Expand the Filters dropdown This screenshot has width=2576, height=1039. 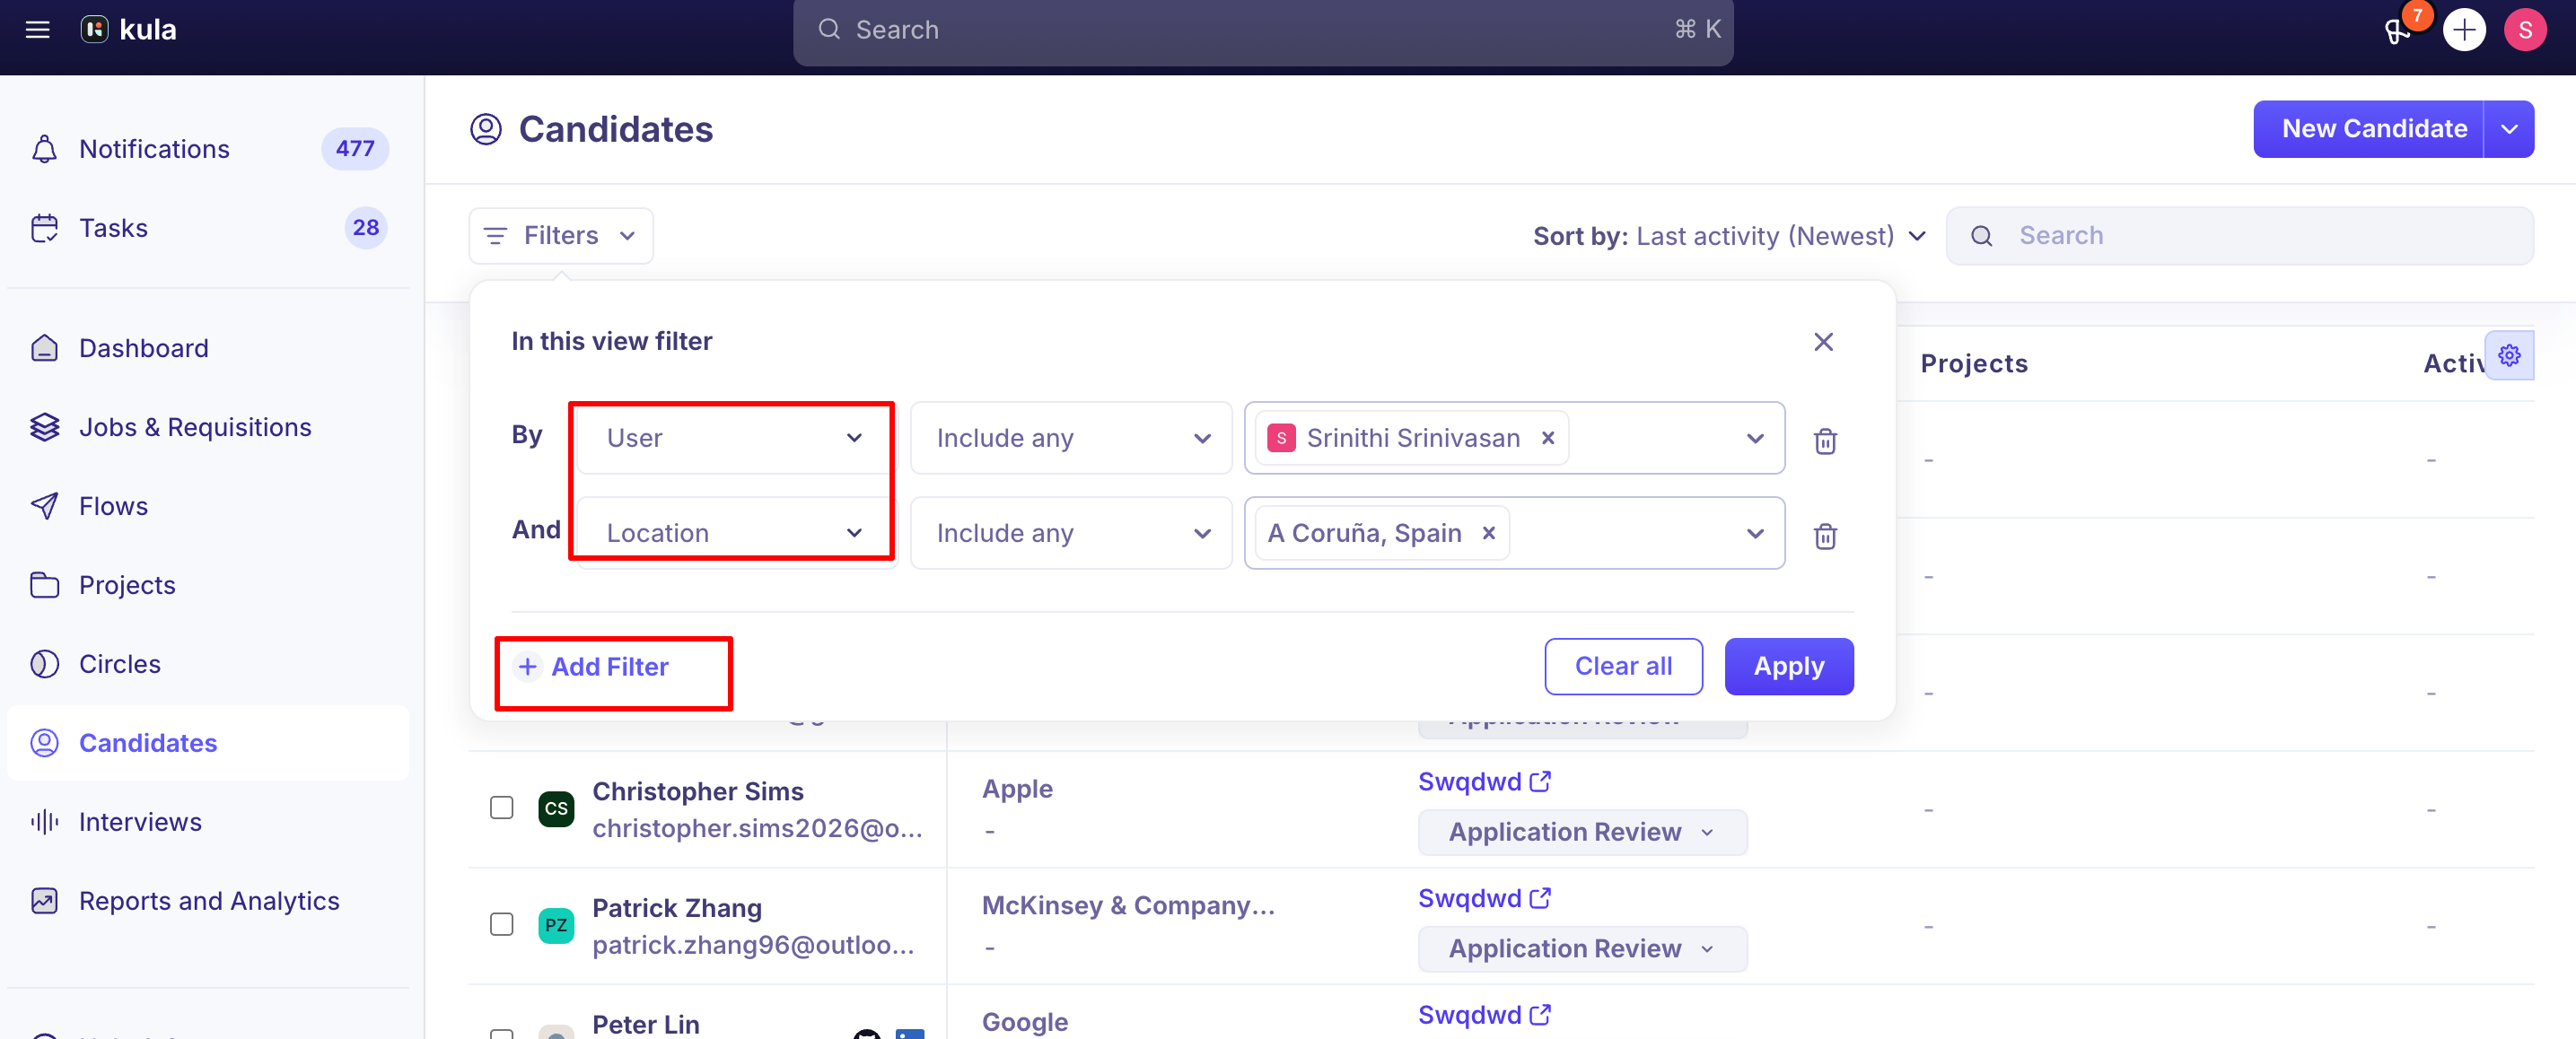coord(561,236)
